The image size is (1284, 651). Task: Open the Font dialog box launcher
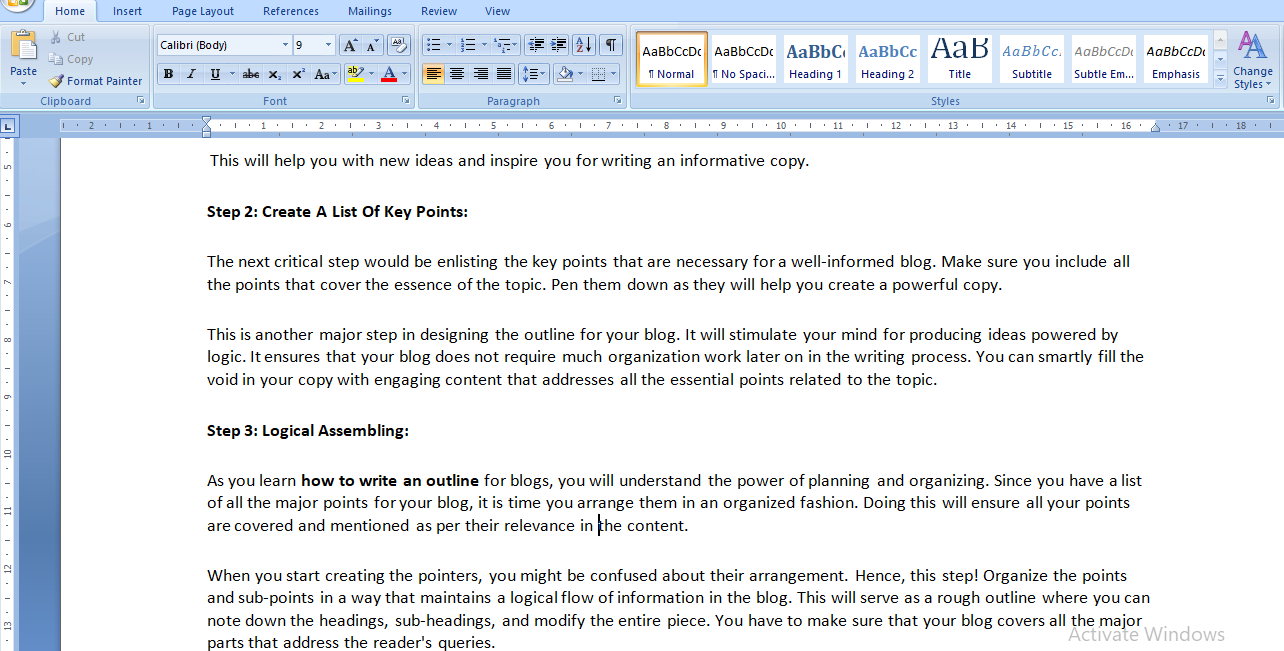[404, 100]
